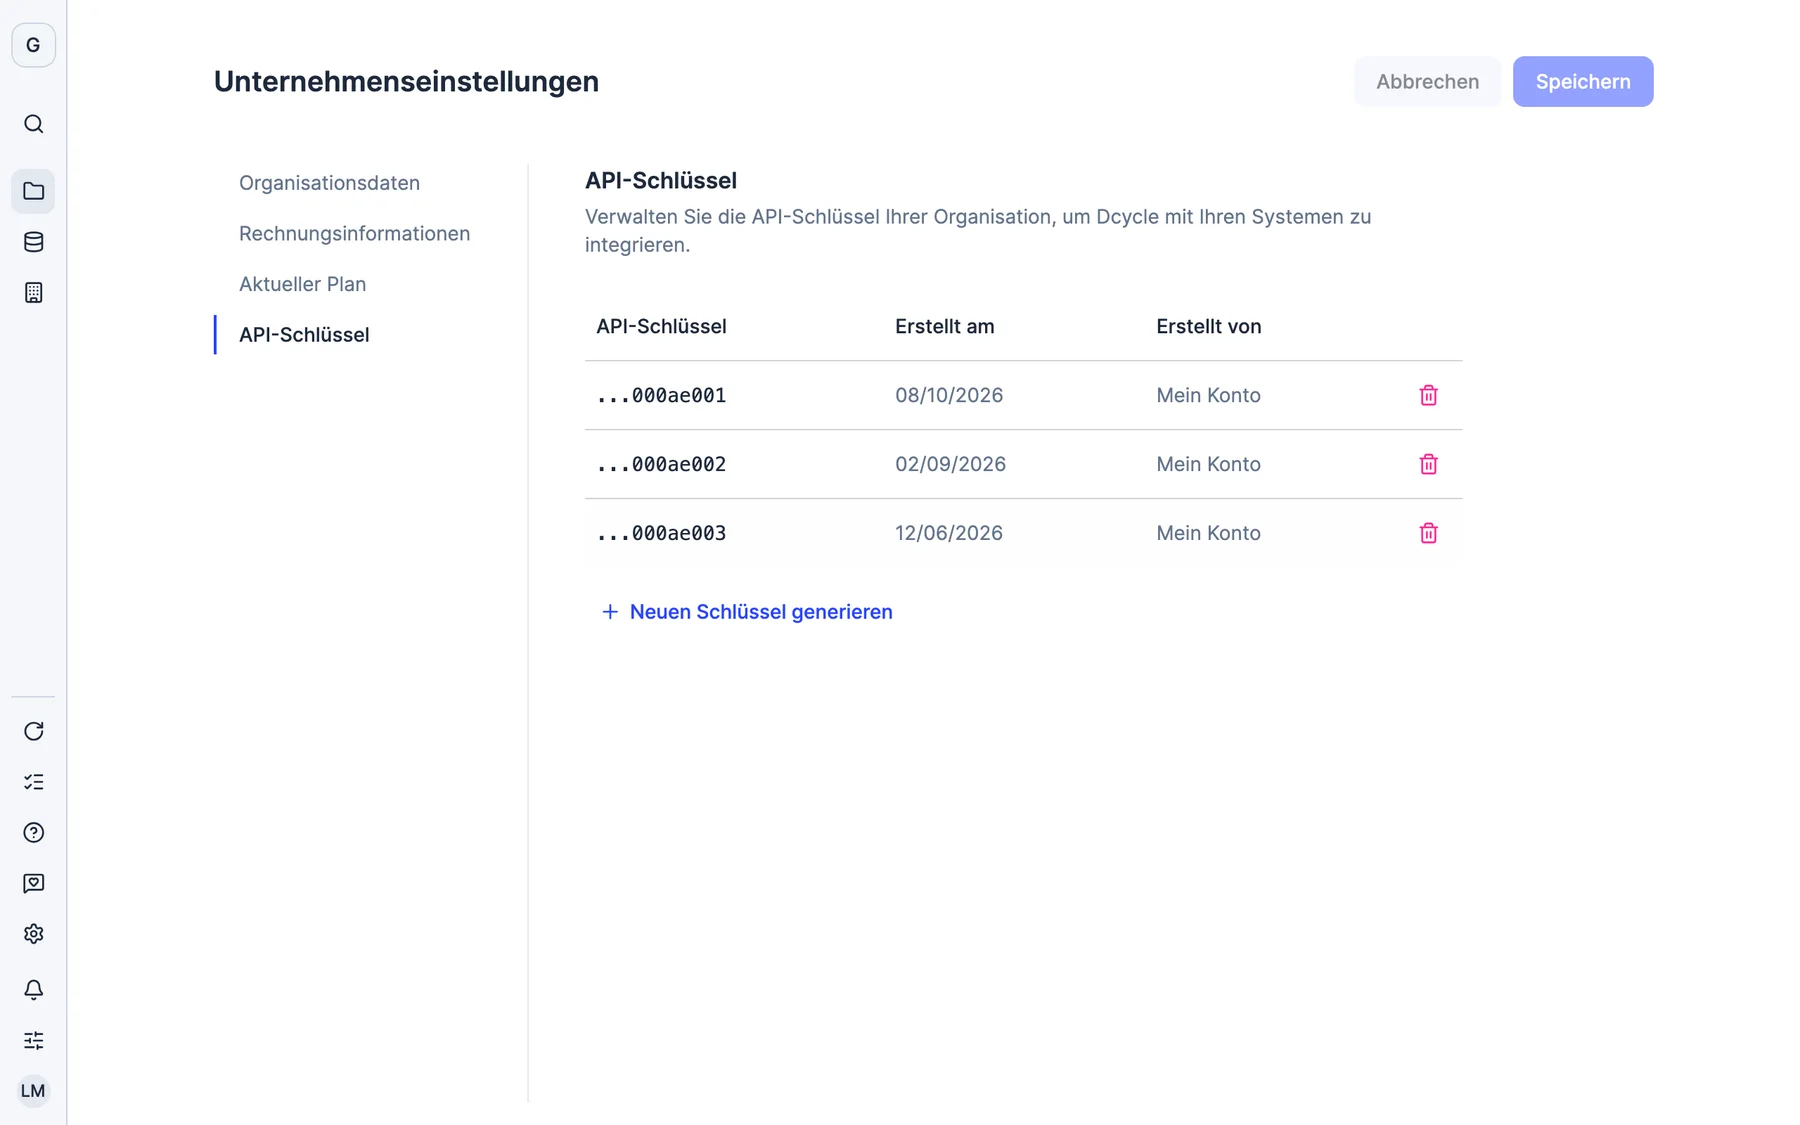Delete API key ending in 000ae003
This screenshot has height=1125, width=1800.
point(1428,533)
